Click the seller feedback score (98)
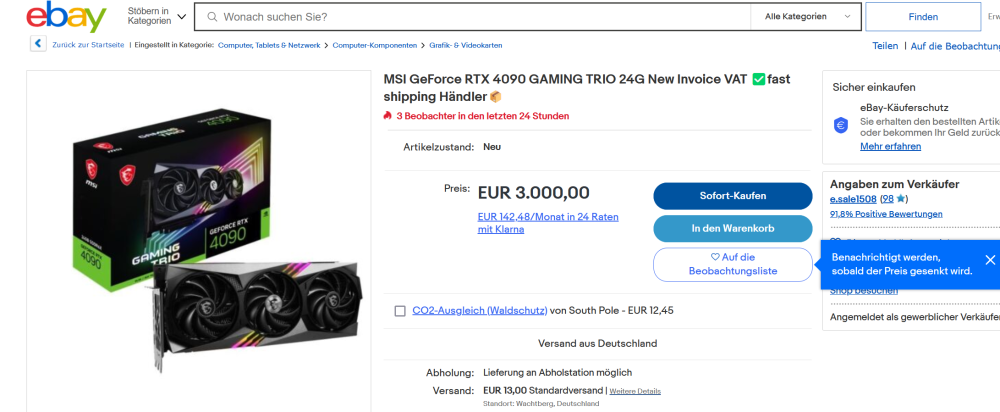Viewport: 1000px width, 412px height. [x=886, y=199]
